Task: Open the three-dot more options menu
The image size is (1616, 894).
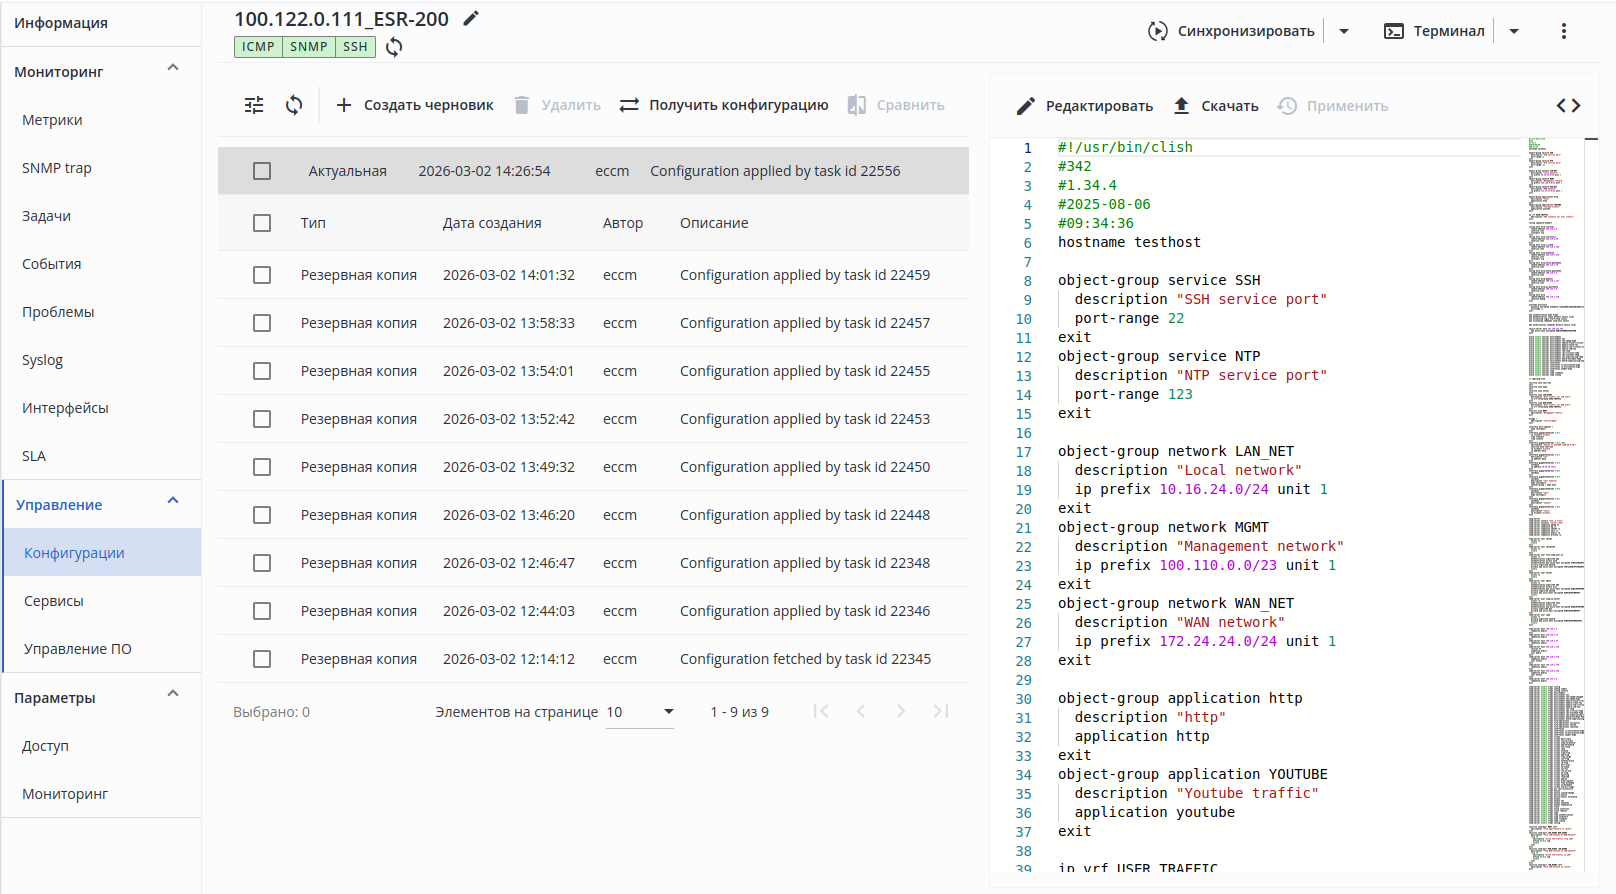Action: pyautogui.click(x=1564, y=31)
